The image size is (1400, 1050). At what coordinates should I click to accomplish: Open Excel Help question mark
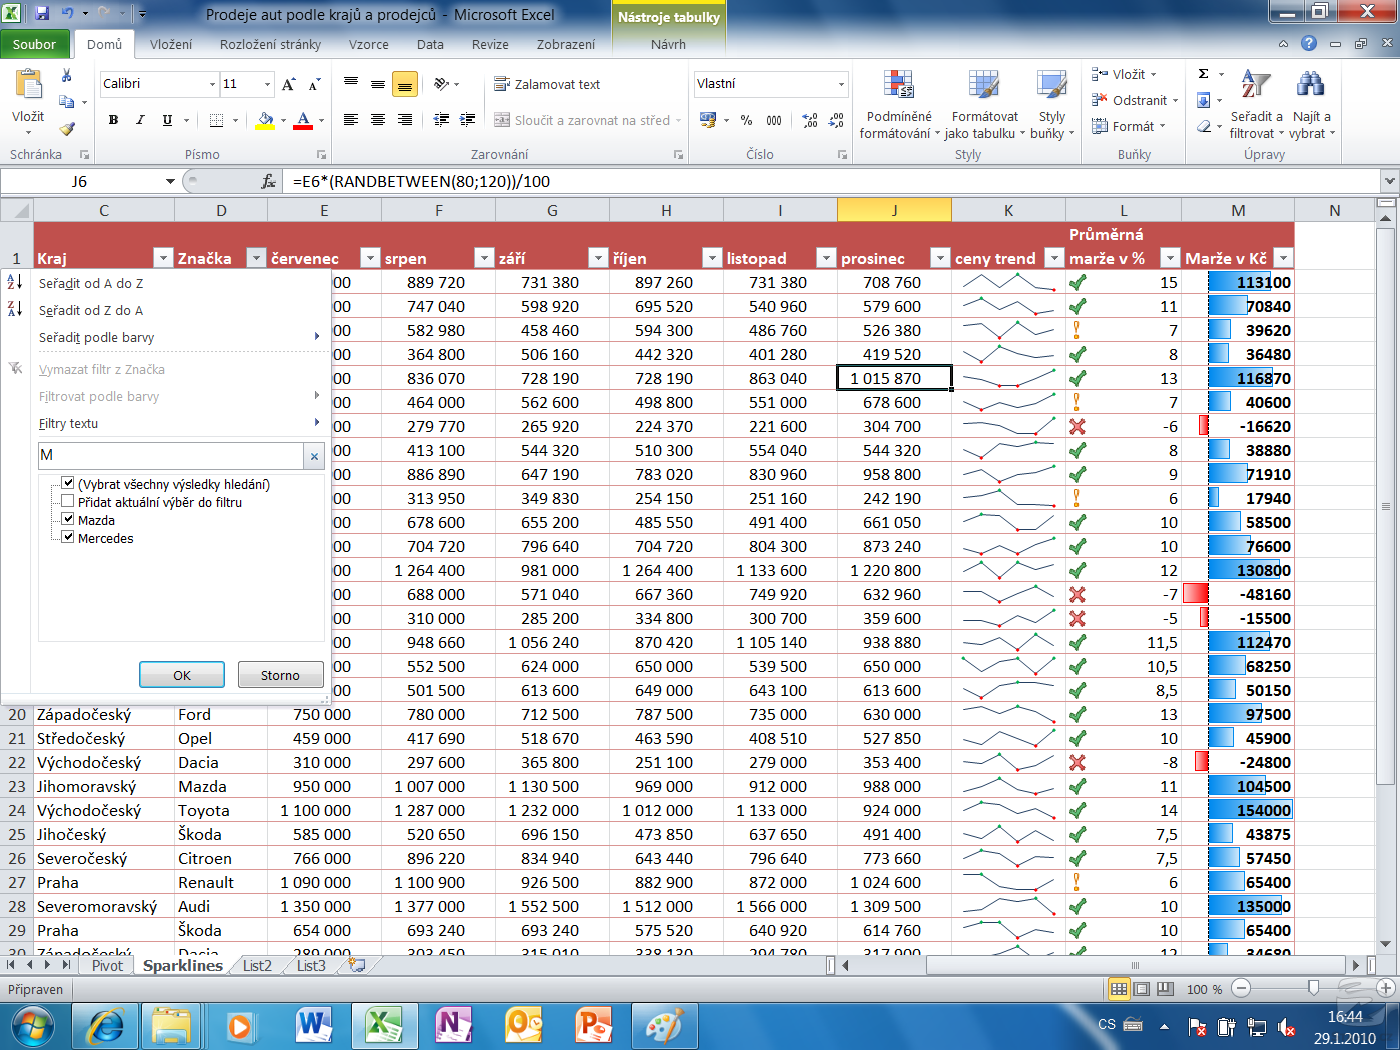click(1309, 43)
